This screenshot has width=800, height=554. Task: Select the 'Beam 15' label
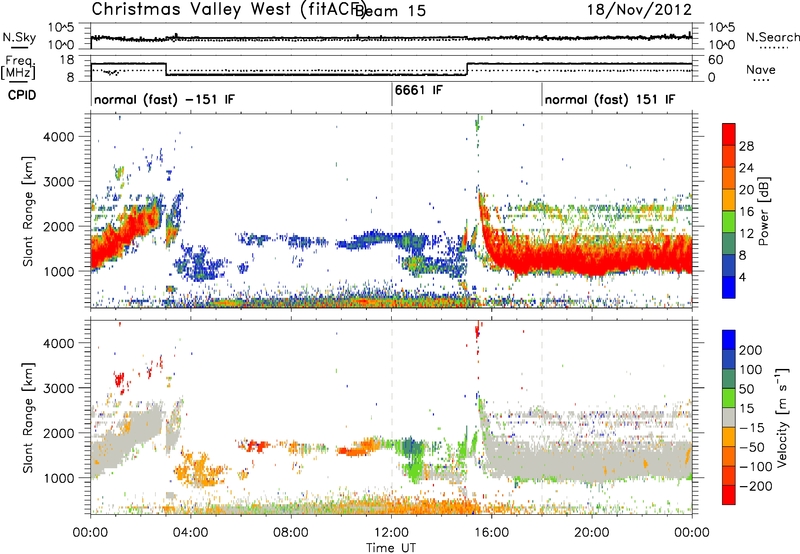tap(390, 11)
